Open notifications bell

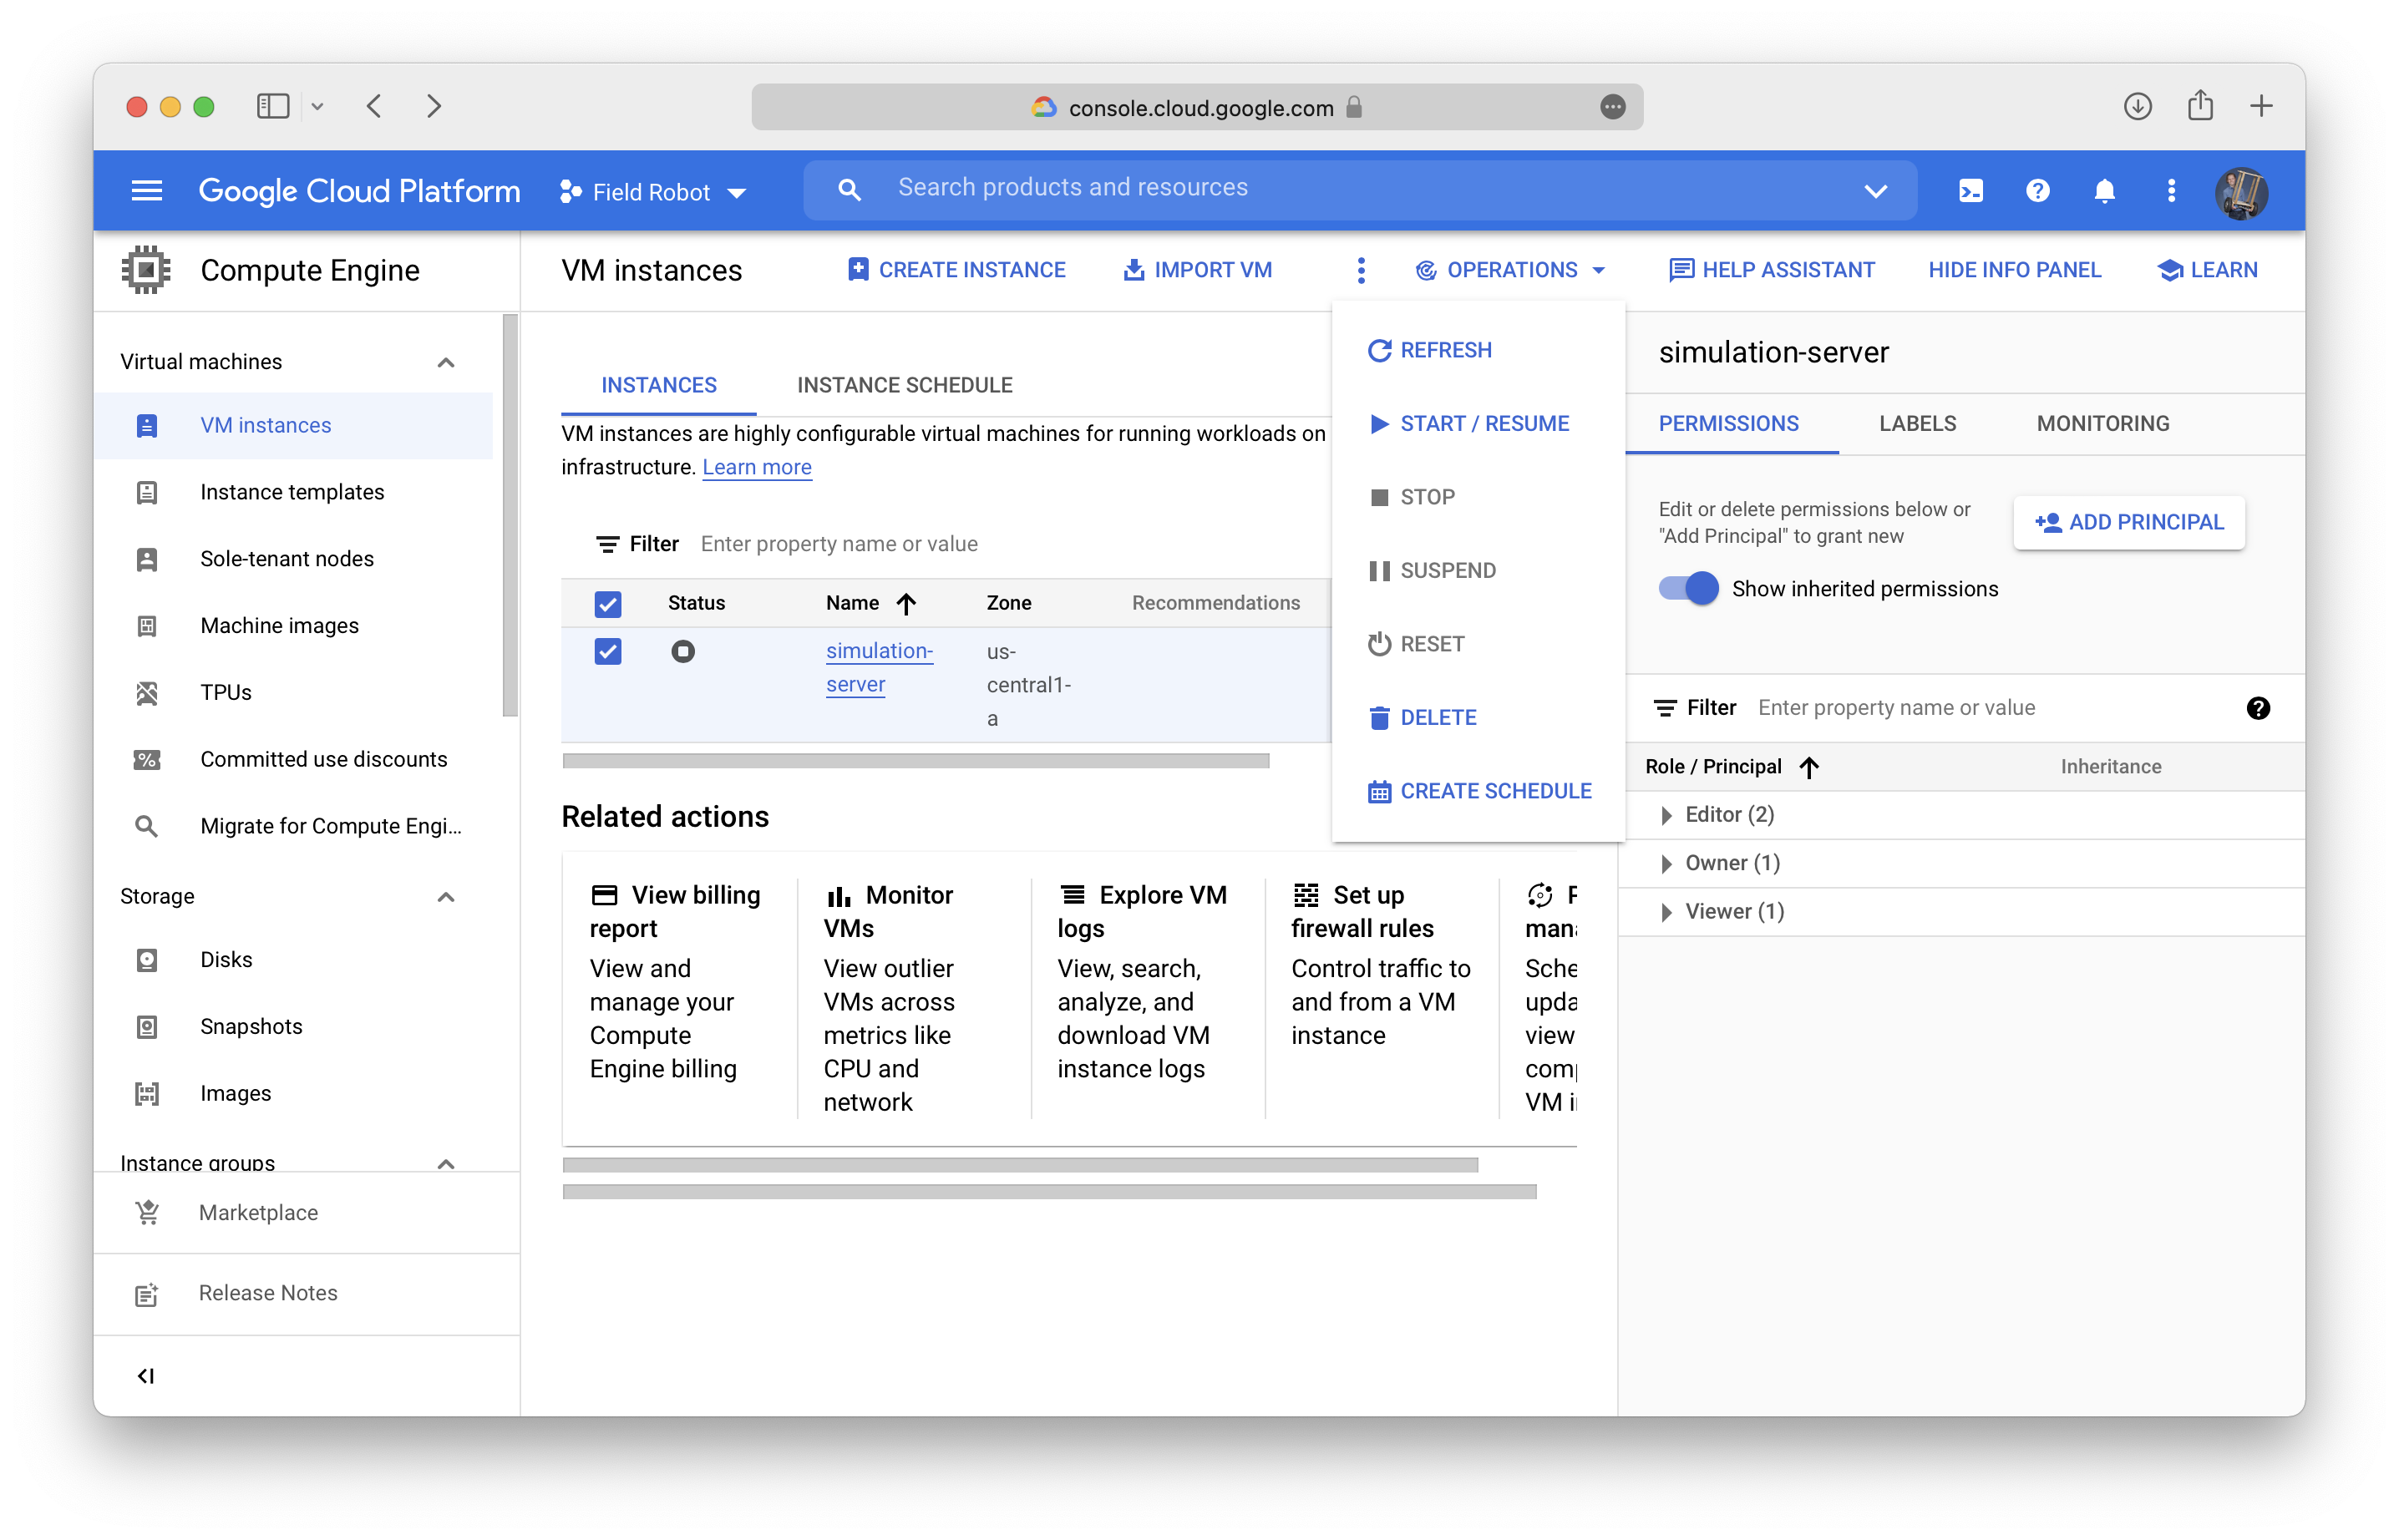pos(2104,190)
